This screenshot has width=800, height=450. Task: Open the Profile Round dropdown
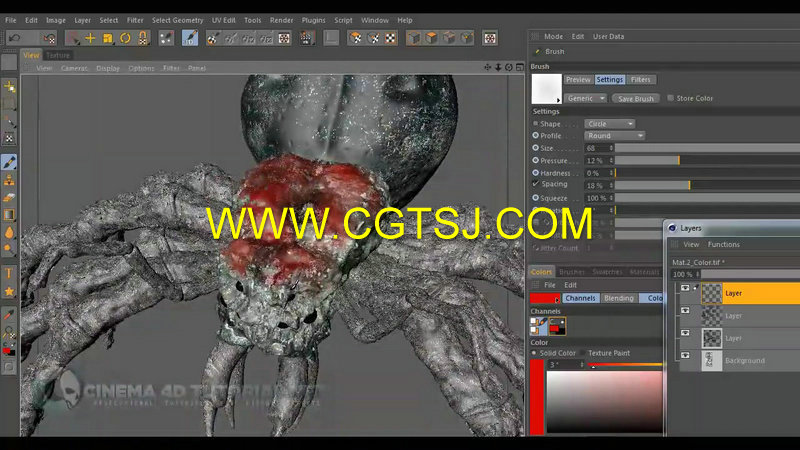[615, 136]
